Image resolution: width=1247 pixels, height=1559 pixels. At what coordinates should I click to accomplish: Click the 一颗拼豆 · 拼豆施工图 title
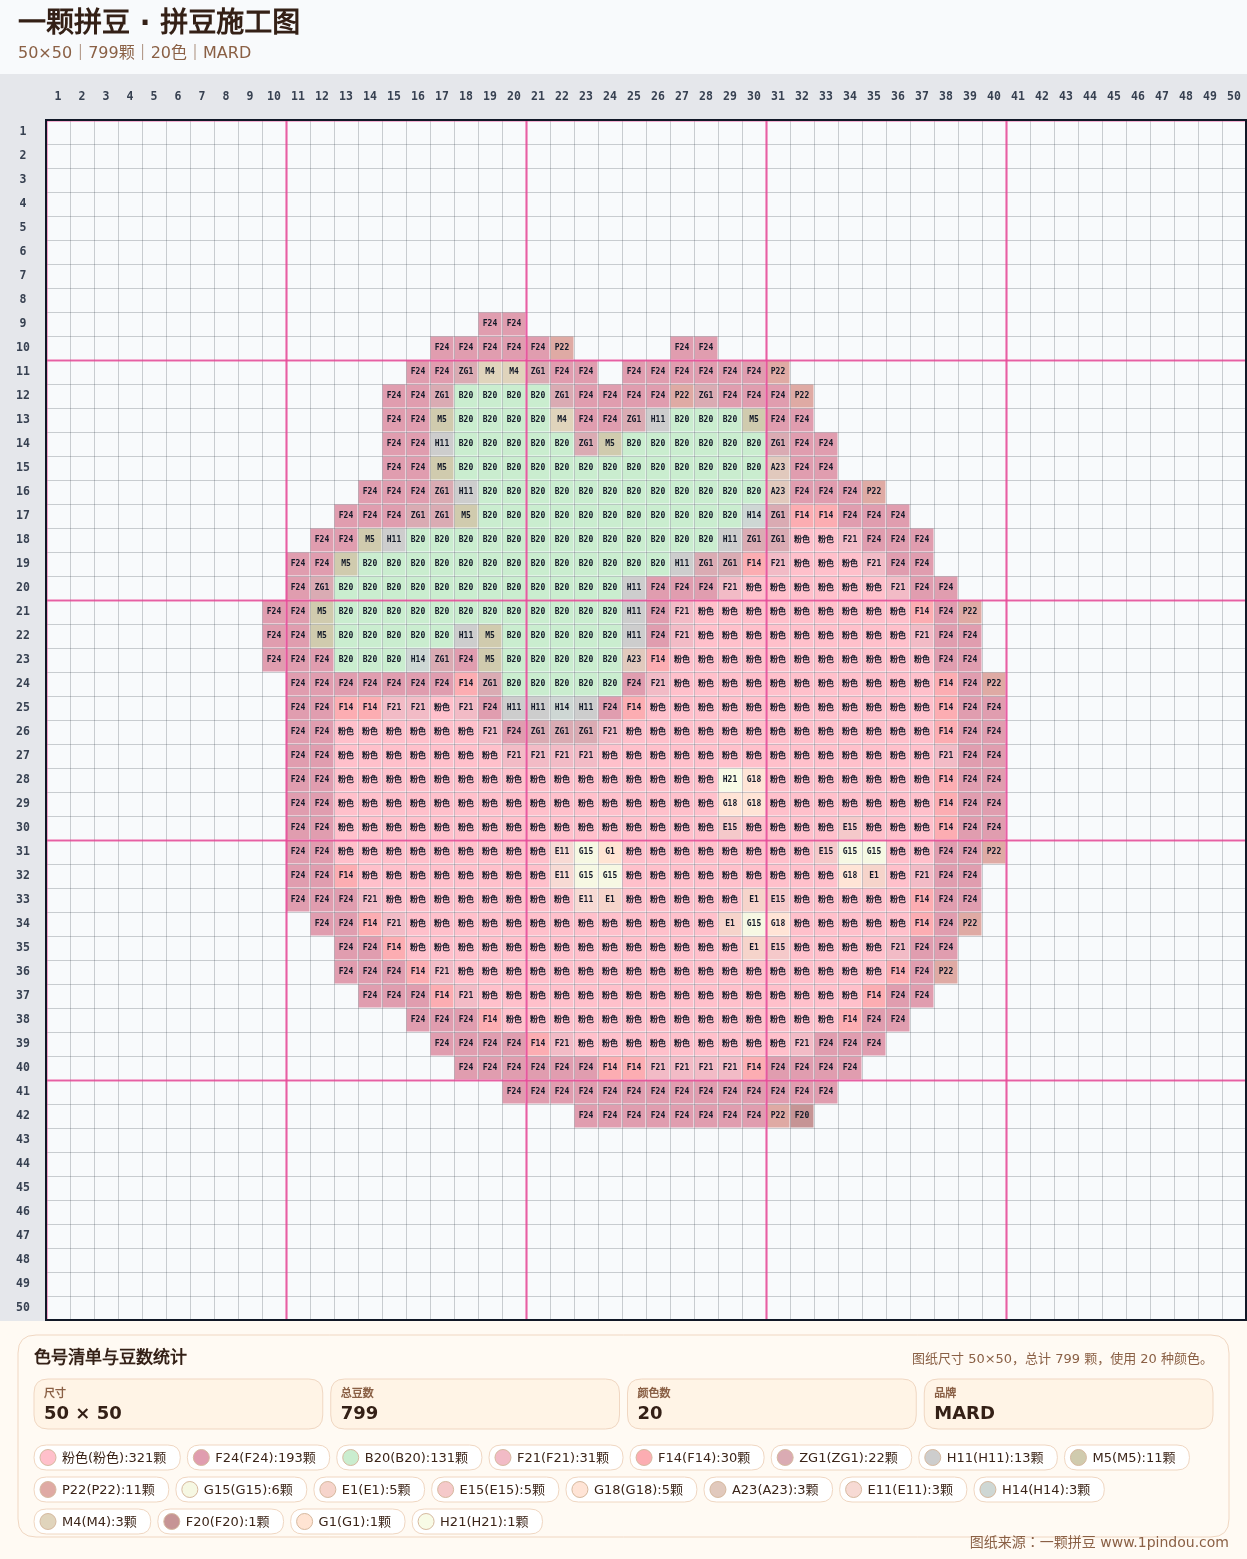[x=159, y=22]
